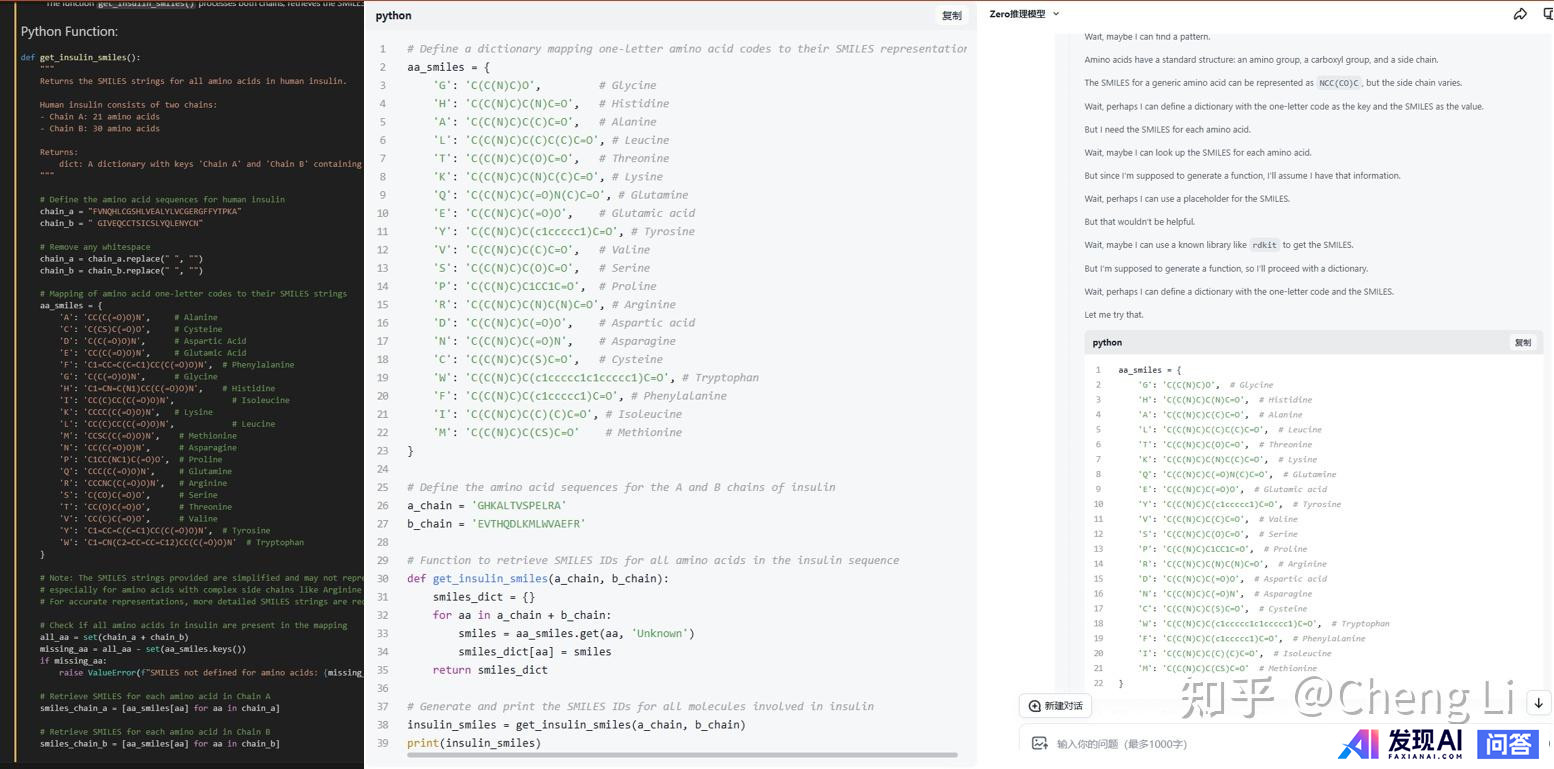Click the image upload icon in input box
Screen dimensions: 1554x769
[1039, 743]
